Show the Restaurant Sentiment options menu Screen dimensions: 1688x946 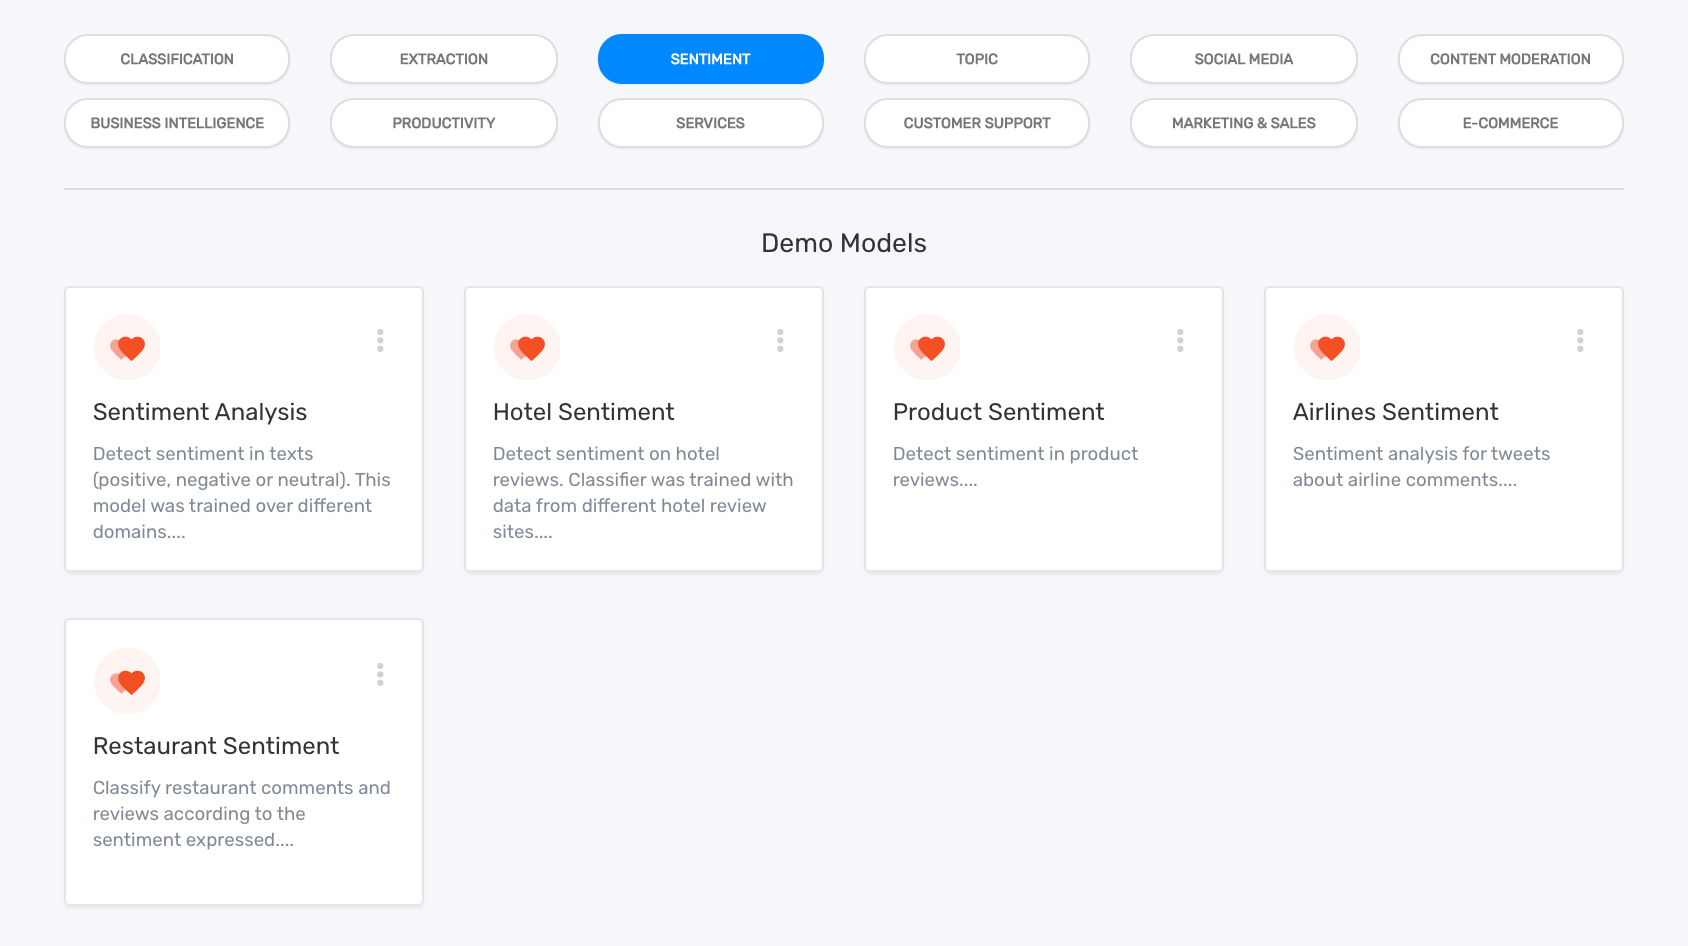(380, 675)
